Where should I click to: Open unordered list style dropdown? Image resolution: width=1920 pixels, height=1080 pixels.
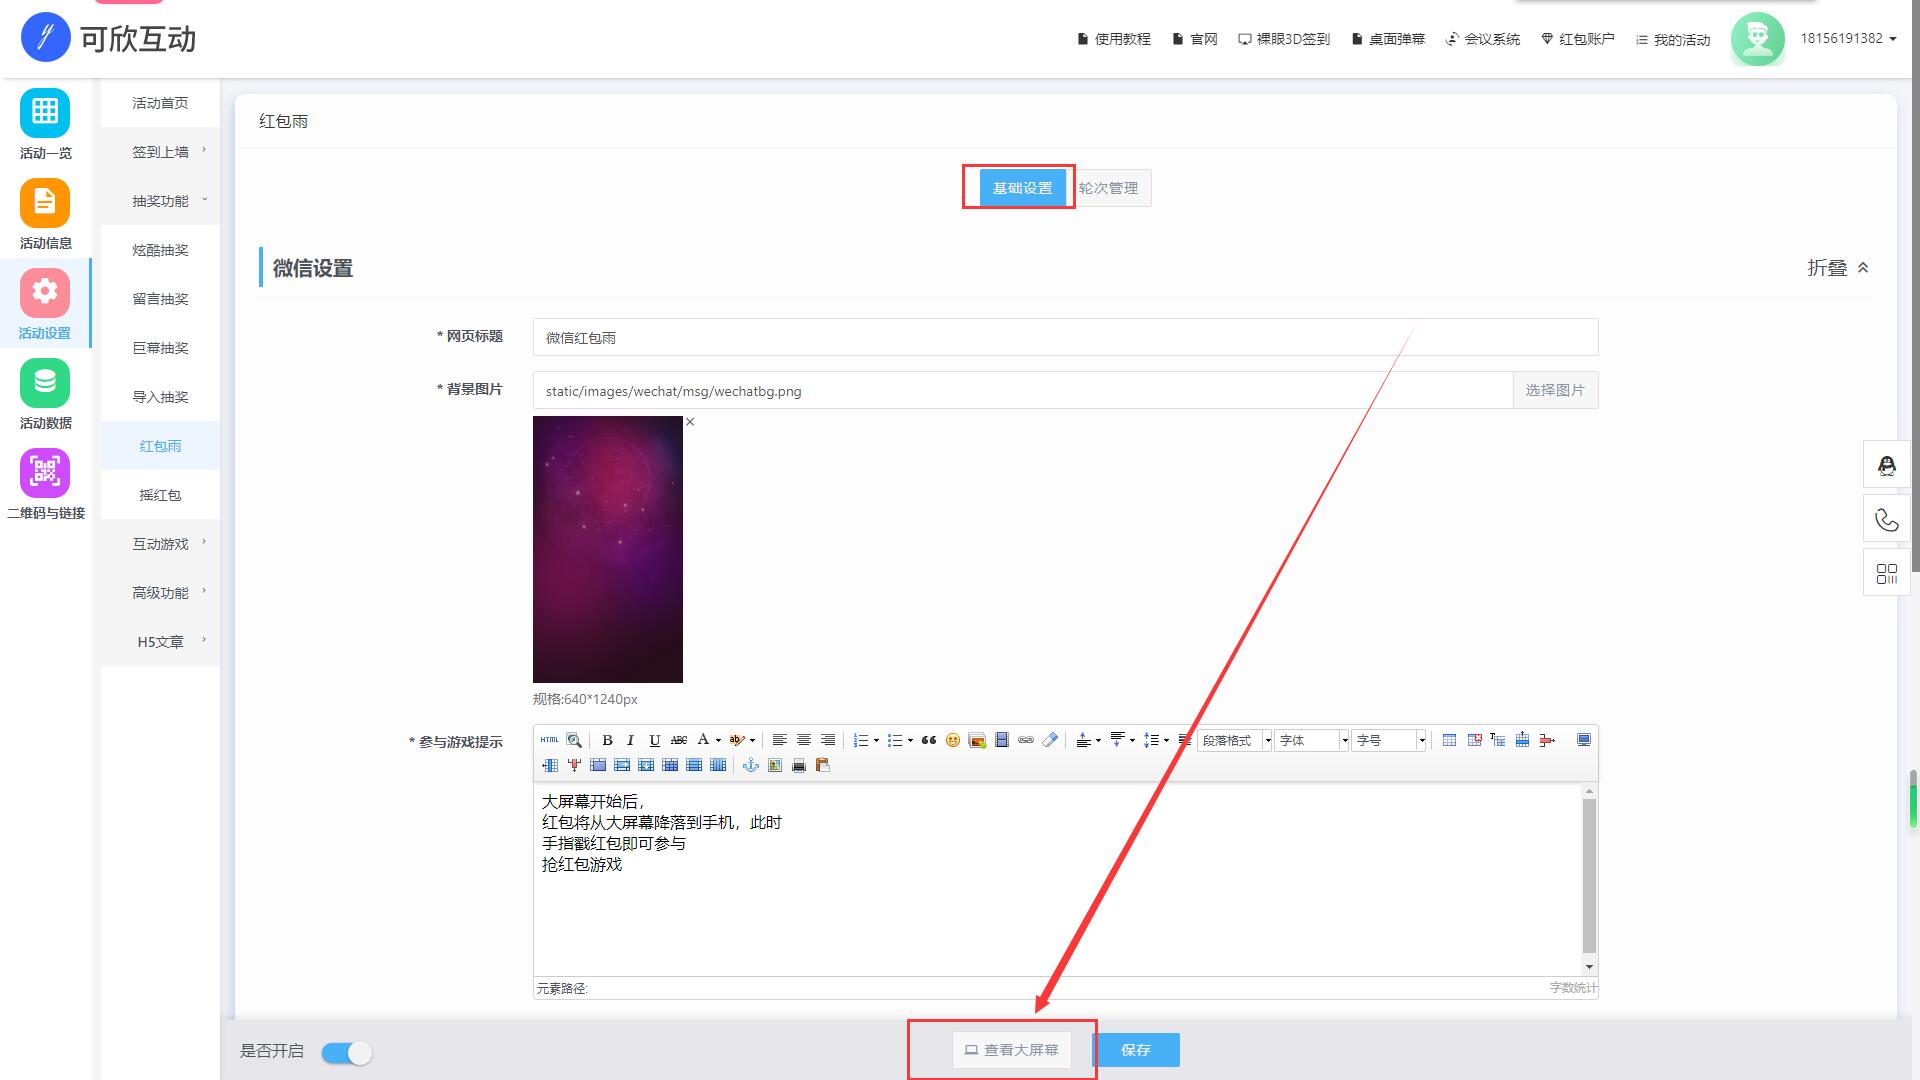(x=910, y=741)
